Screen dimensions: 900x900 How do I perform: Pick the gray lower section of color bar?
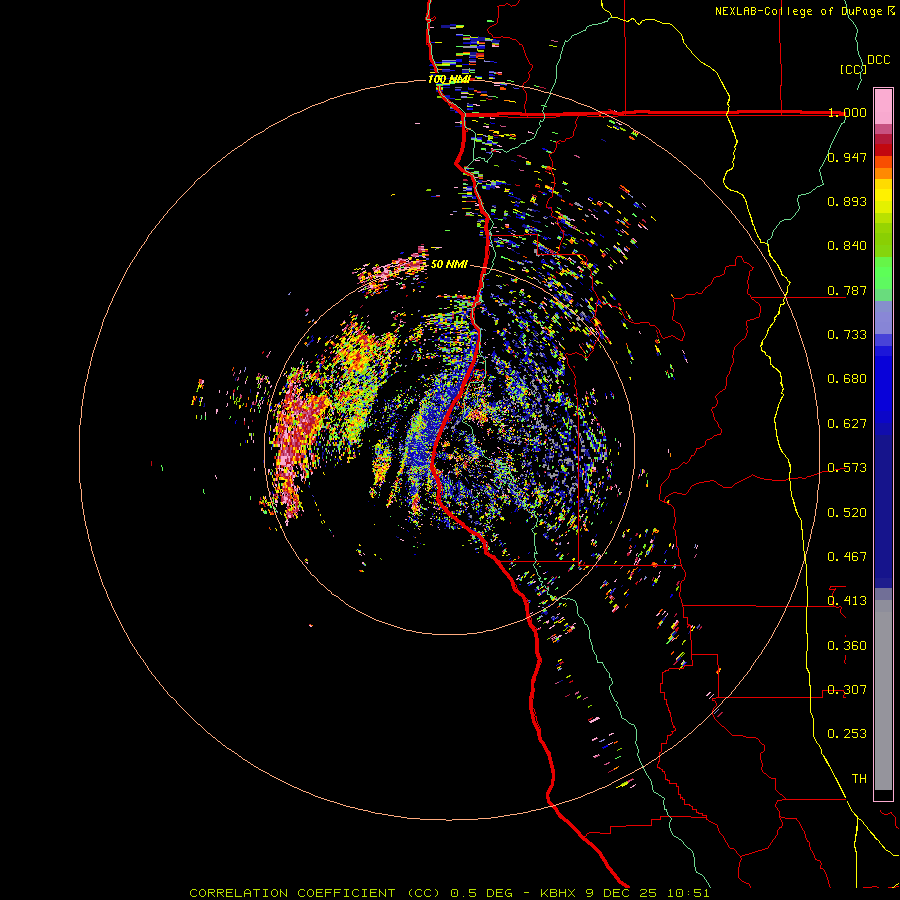click(x=883, y=695)
